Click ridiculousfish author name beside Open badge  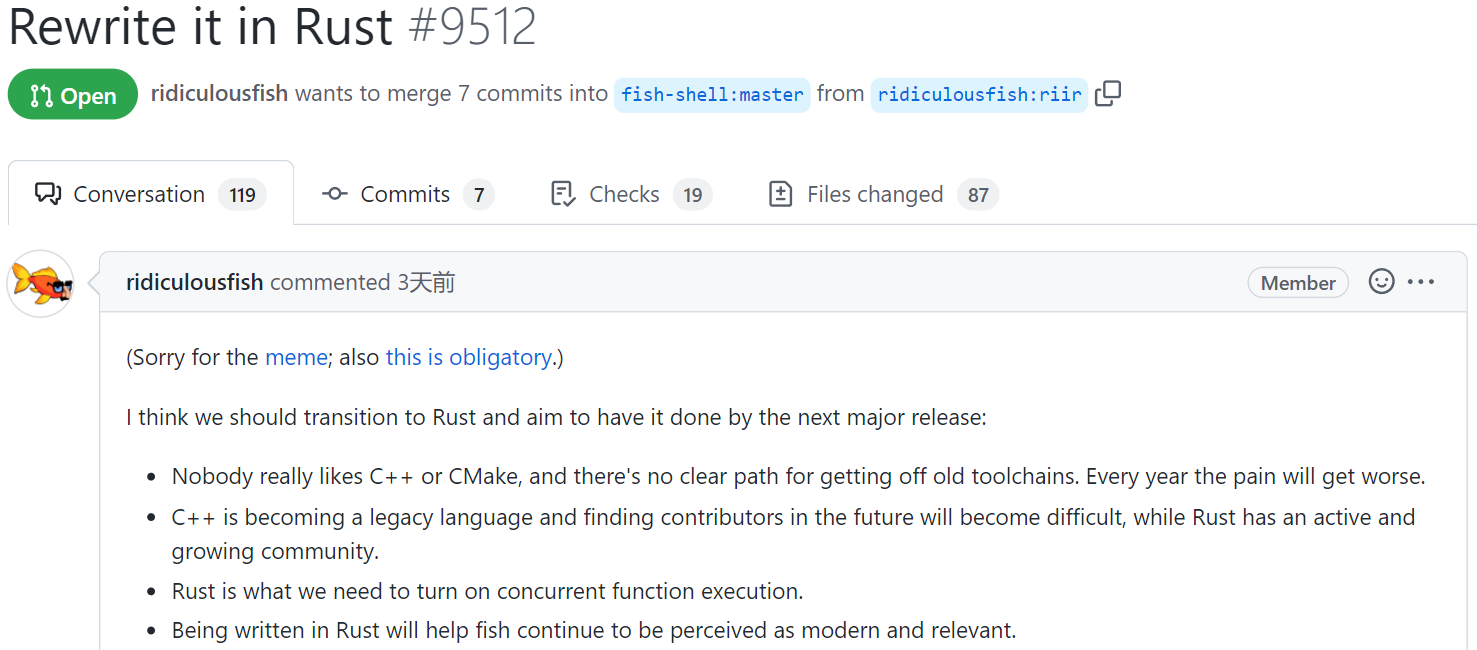click(x=219, y=94)
